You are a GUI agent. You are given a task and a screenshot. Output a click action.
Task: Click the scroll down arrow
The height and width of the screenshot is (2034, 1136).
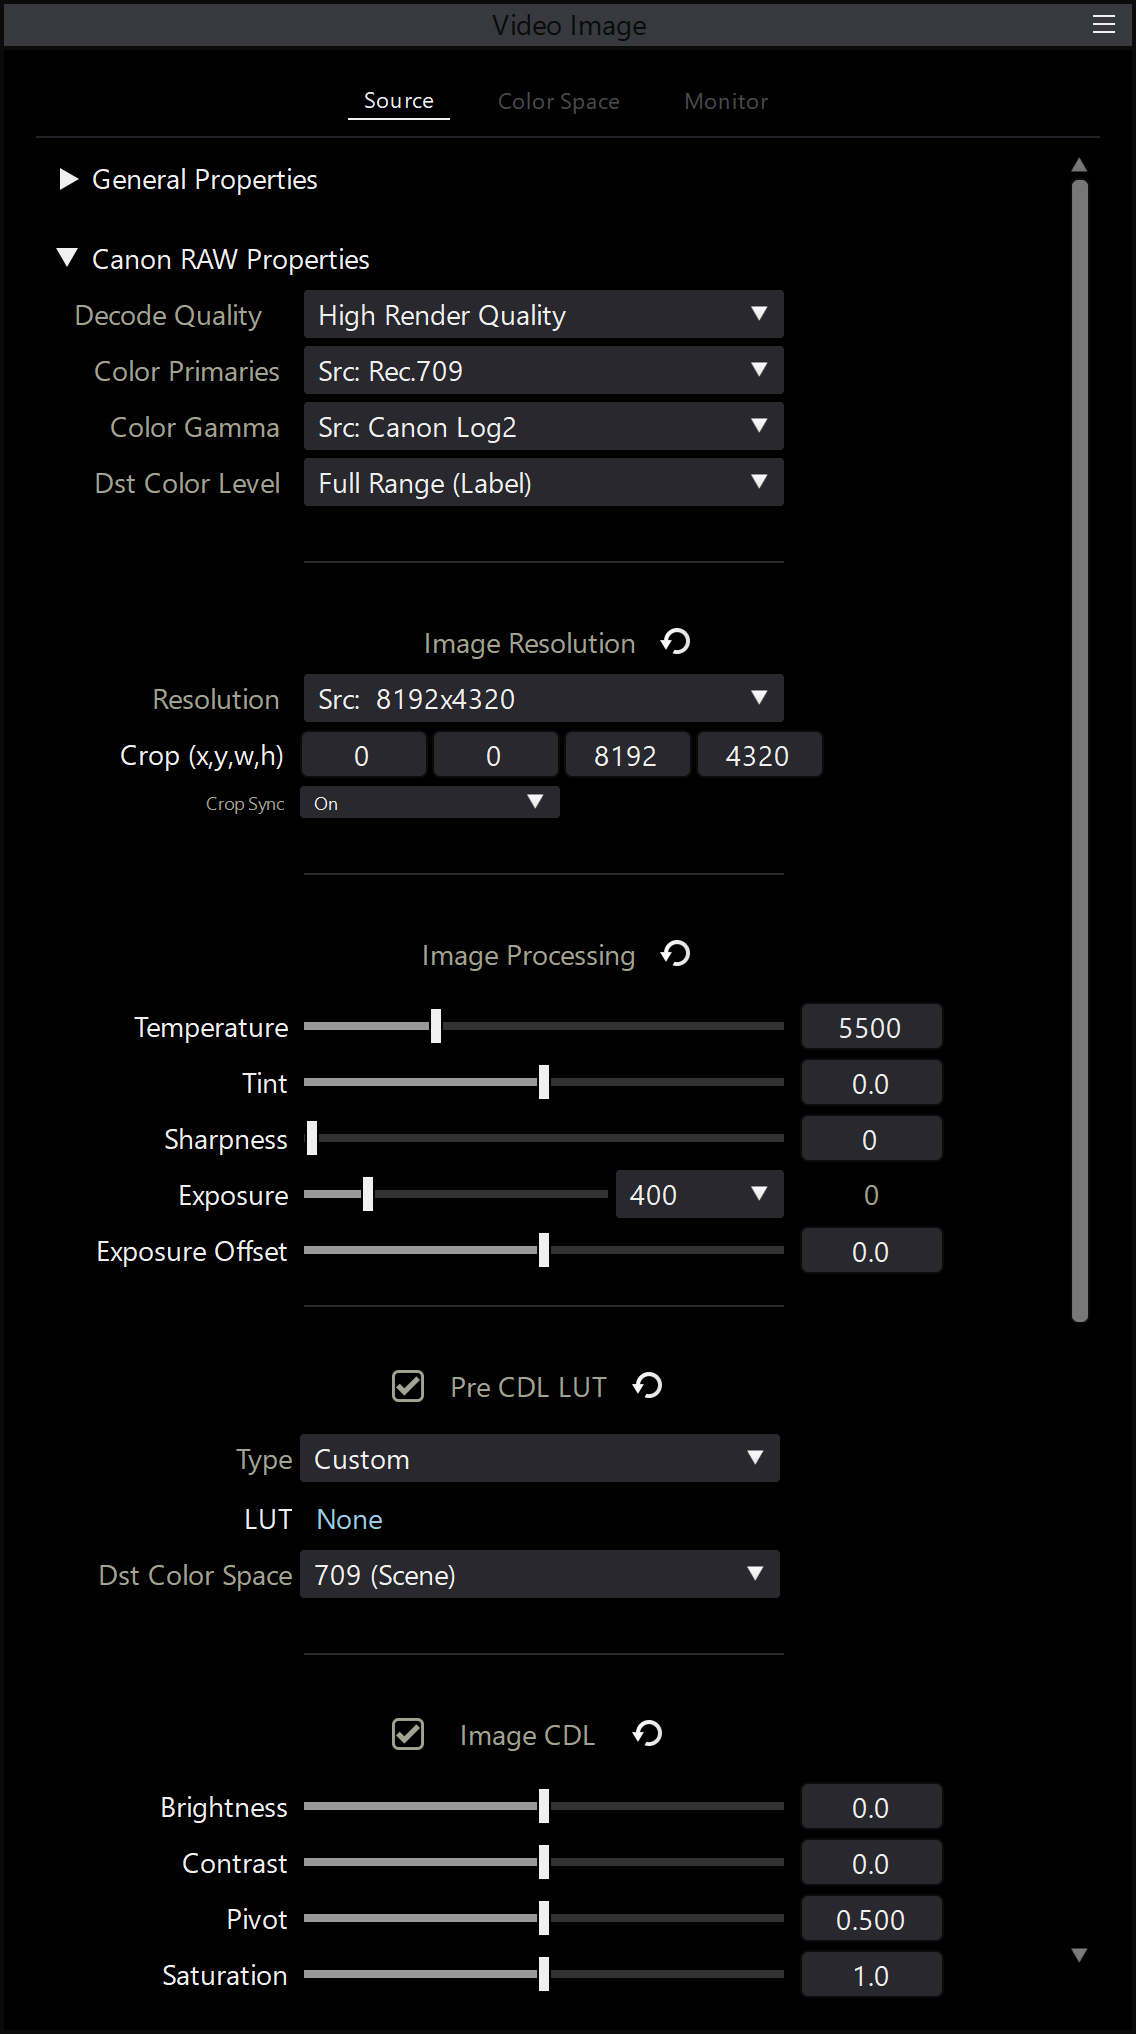tap(1079, 1955)
